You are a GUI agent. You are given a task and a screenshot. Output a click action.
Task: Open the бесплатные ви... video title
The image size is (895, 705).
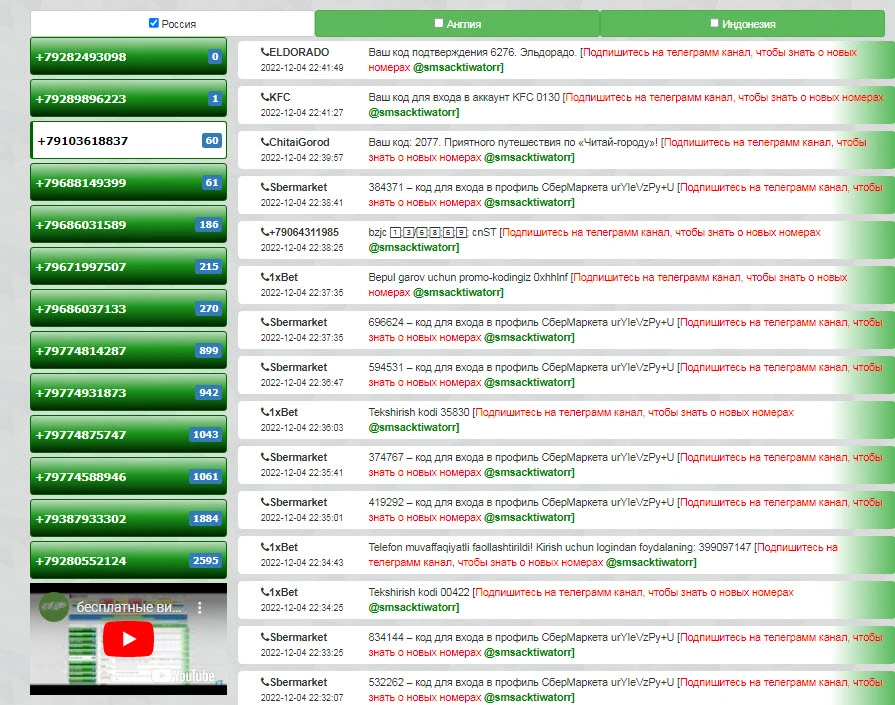(128, 607)
